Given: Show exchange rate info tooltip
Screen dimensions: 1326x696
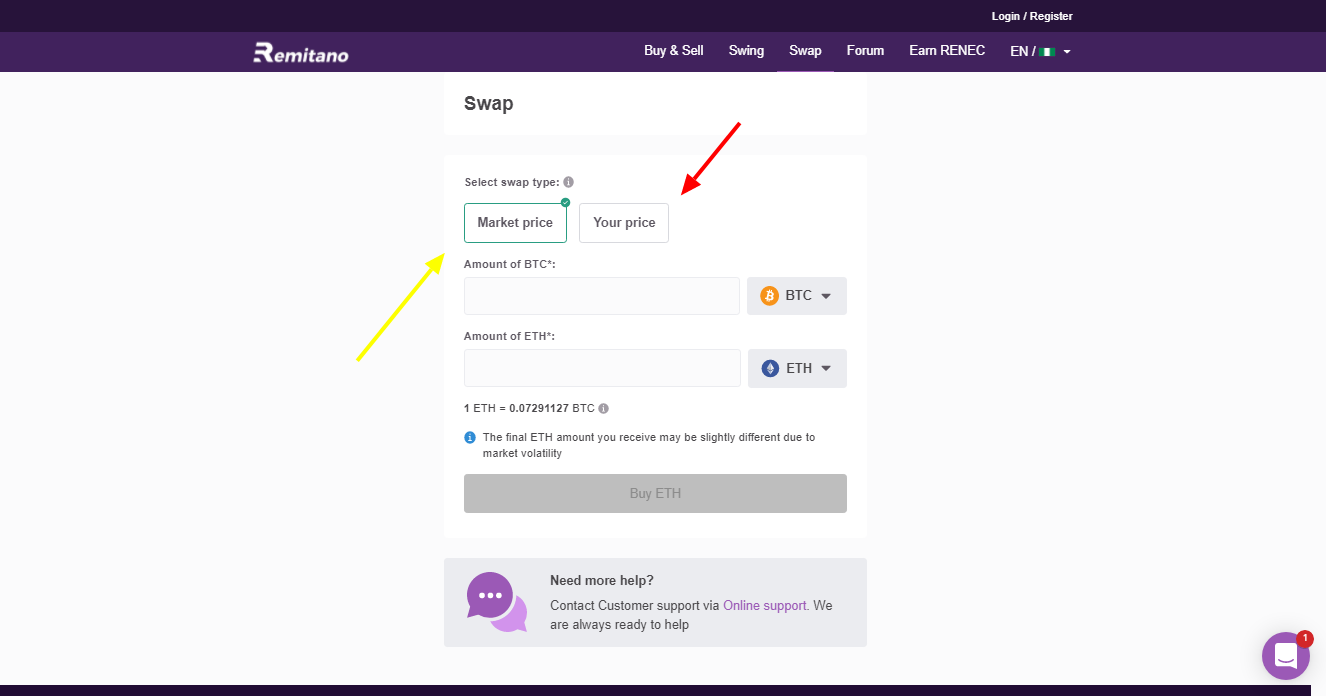Looking at the screenshot, I should point(603,408).
